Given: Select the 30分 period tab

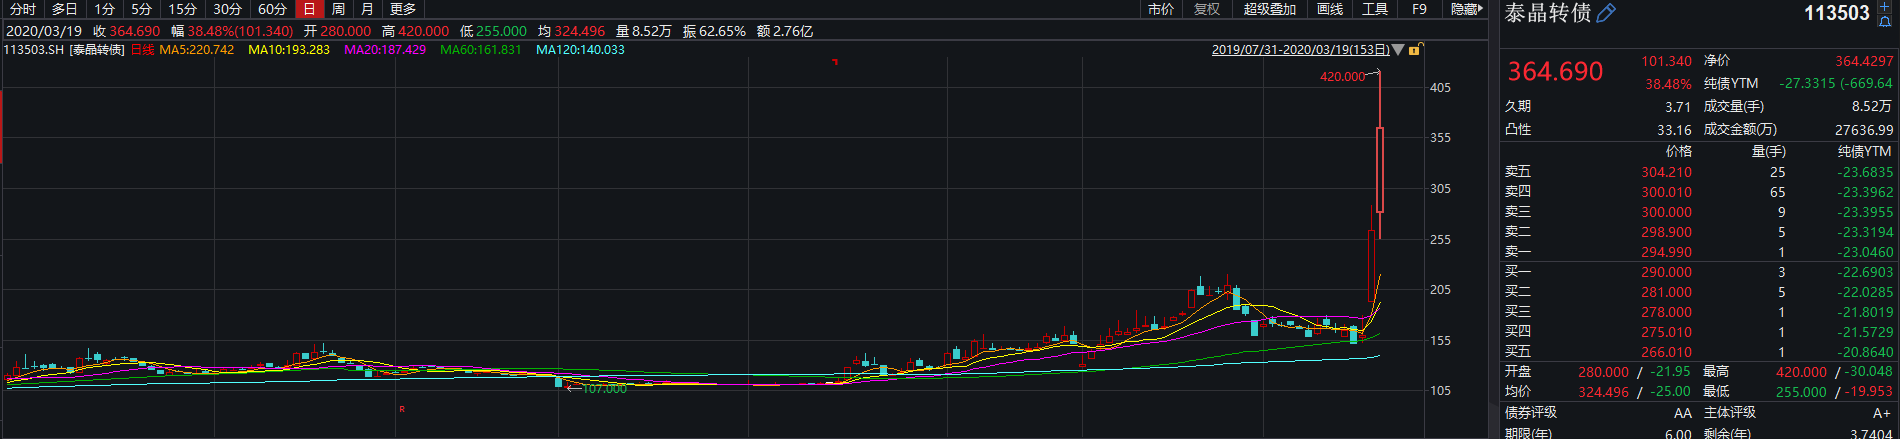Looking at the screenshot, I should (x=228, y=9).
